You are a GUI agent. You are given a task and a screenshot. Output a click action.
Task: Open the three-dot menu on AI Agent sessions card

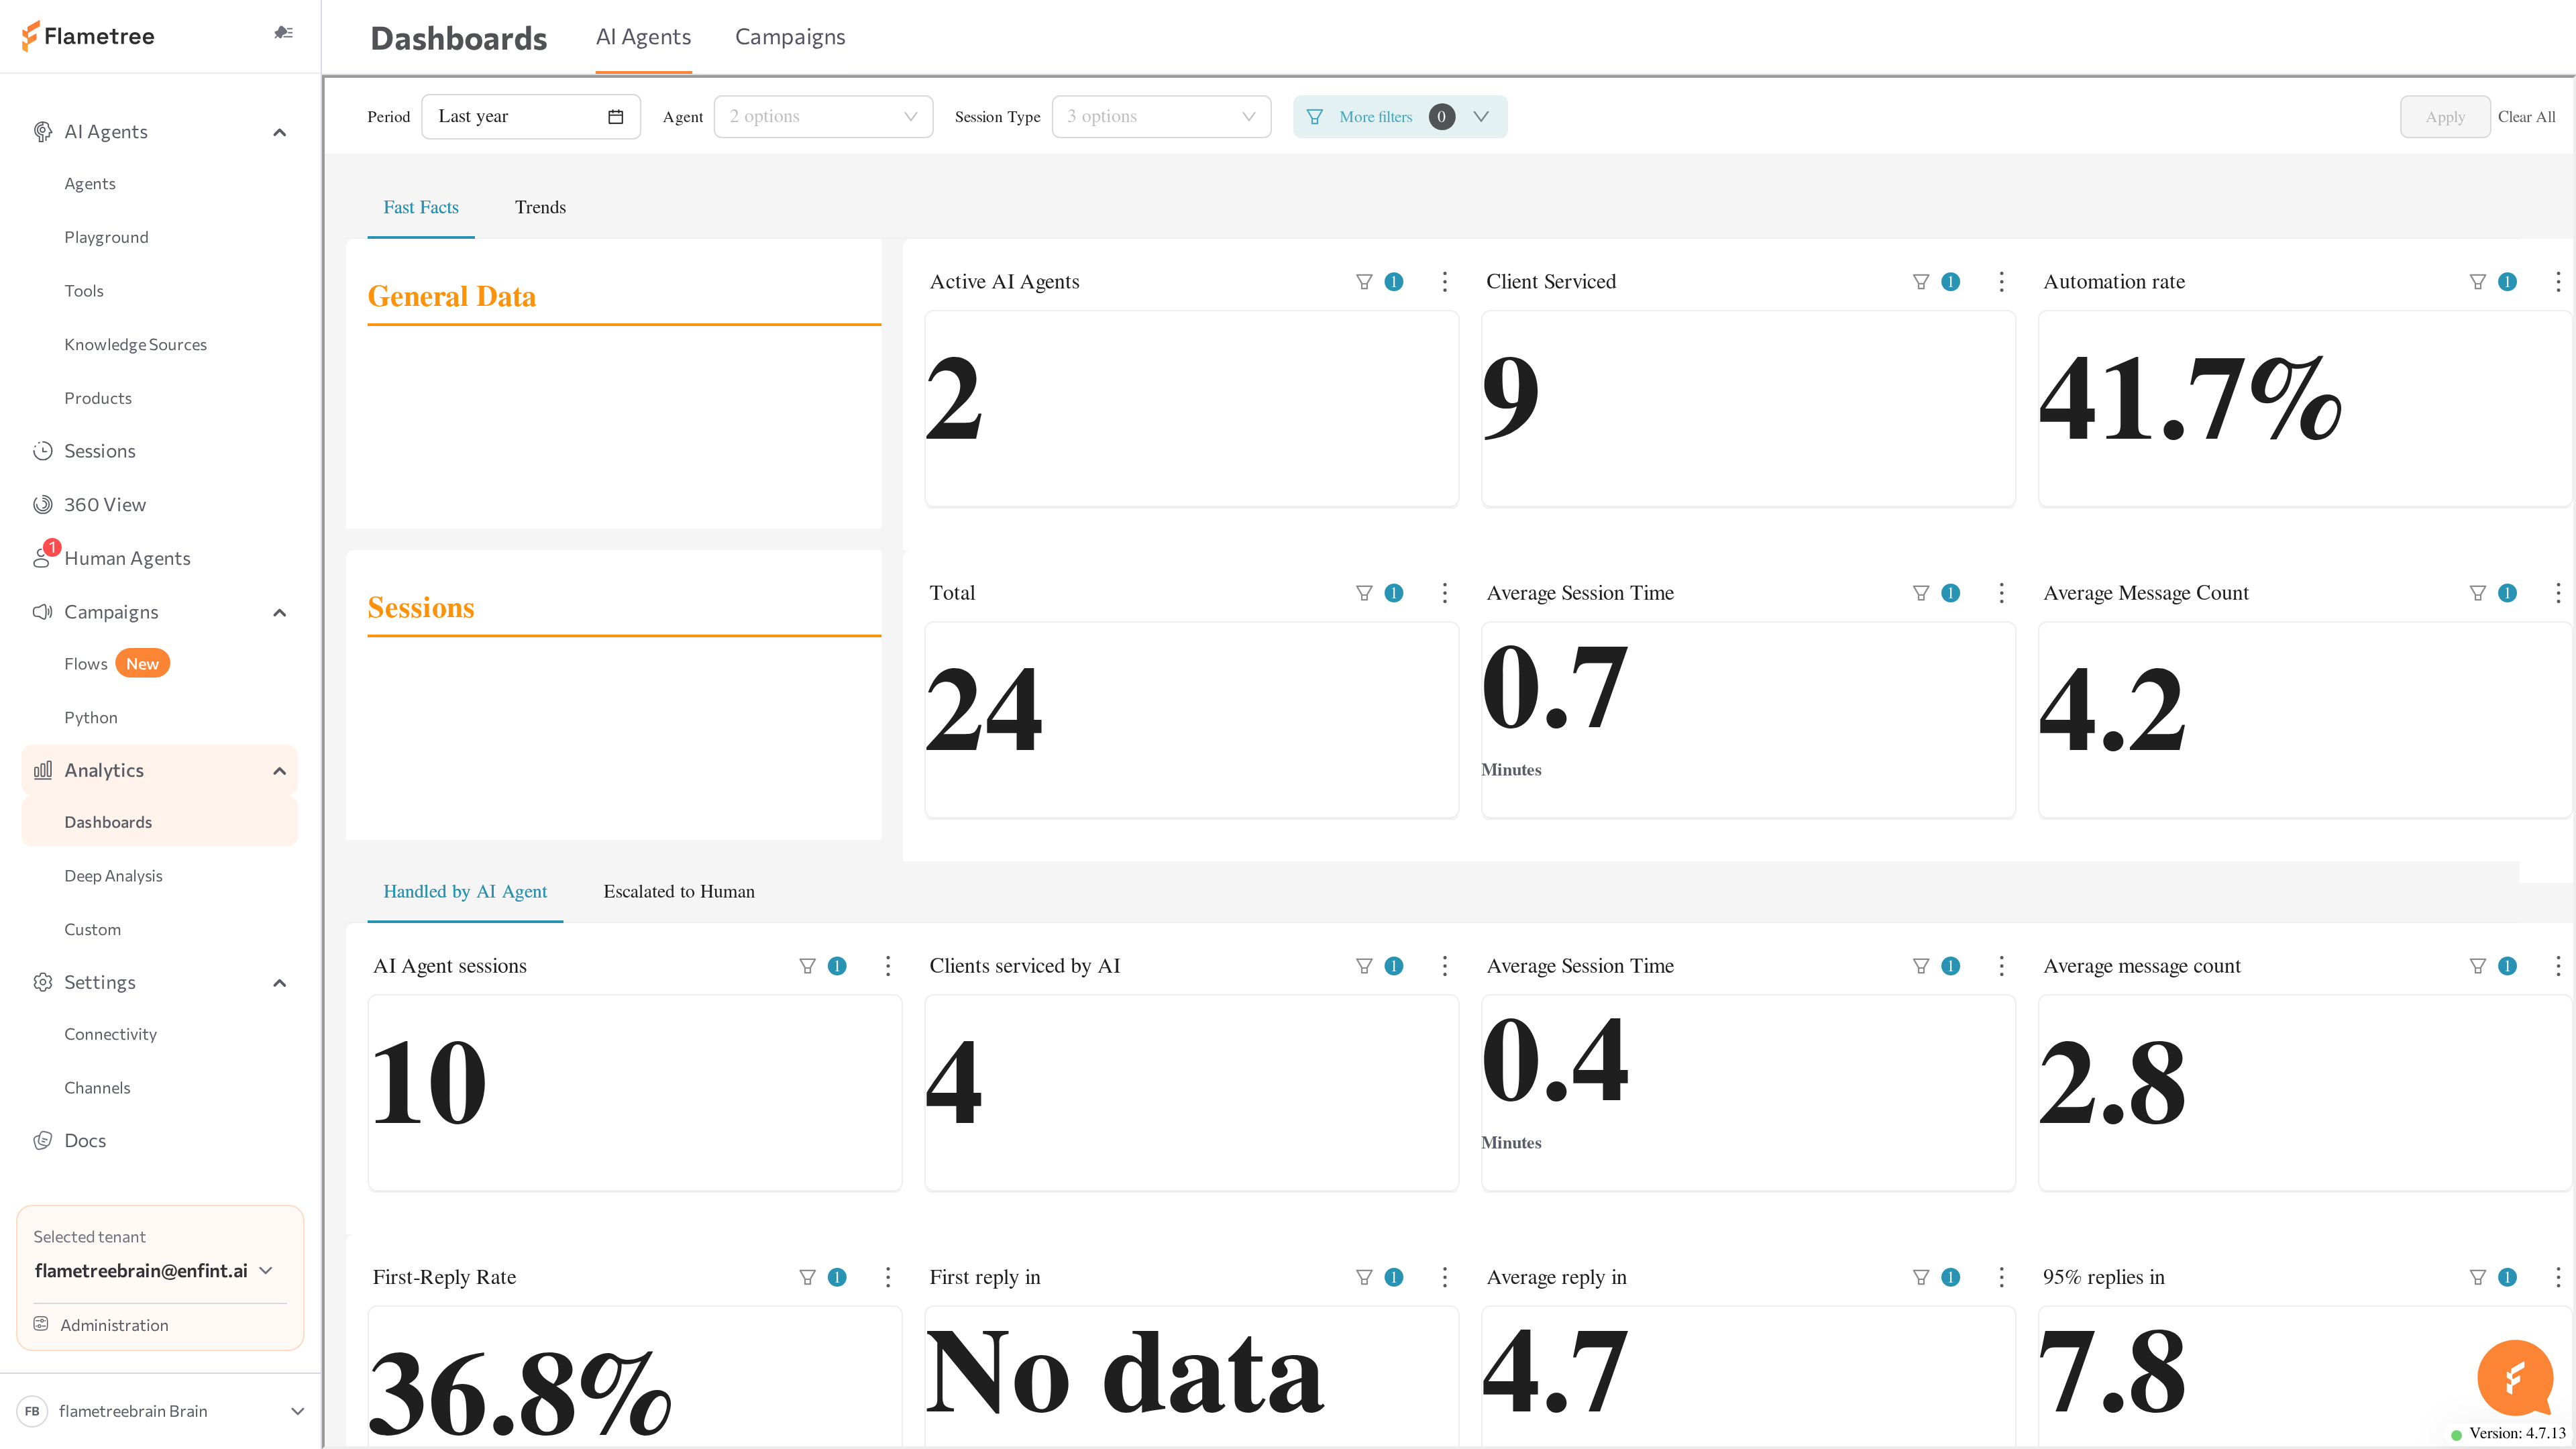click(888, 966)
